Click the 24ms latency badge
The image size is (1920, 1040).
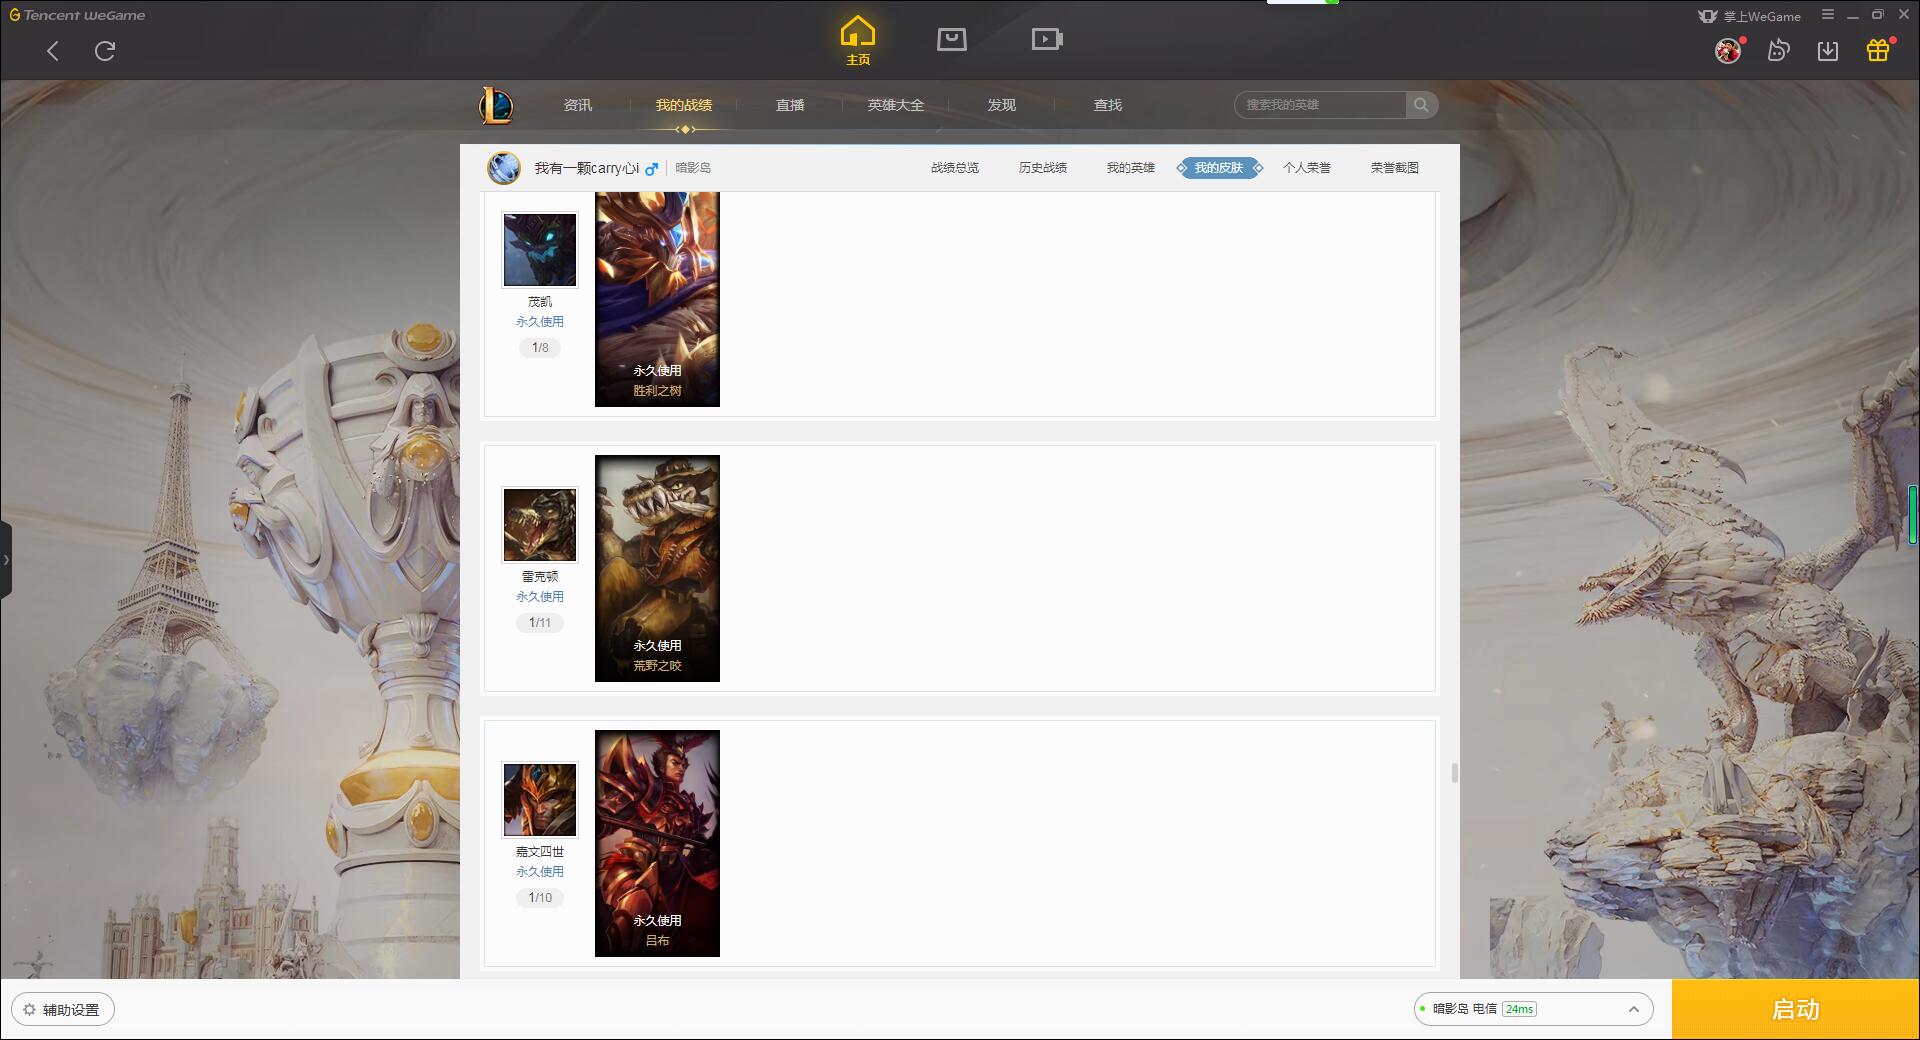[1519, 1009]
